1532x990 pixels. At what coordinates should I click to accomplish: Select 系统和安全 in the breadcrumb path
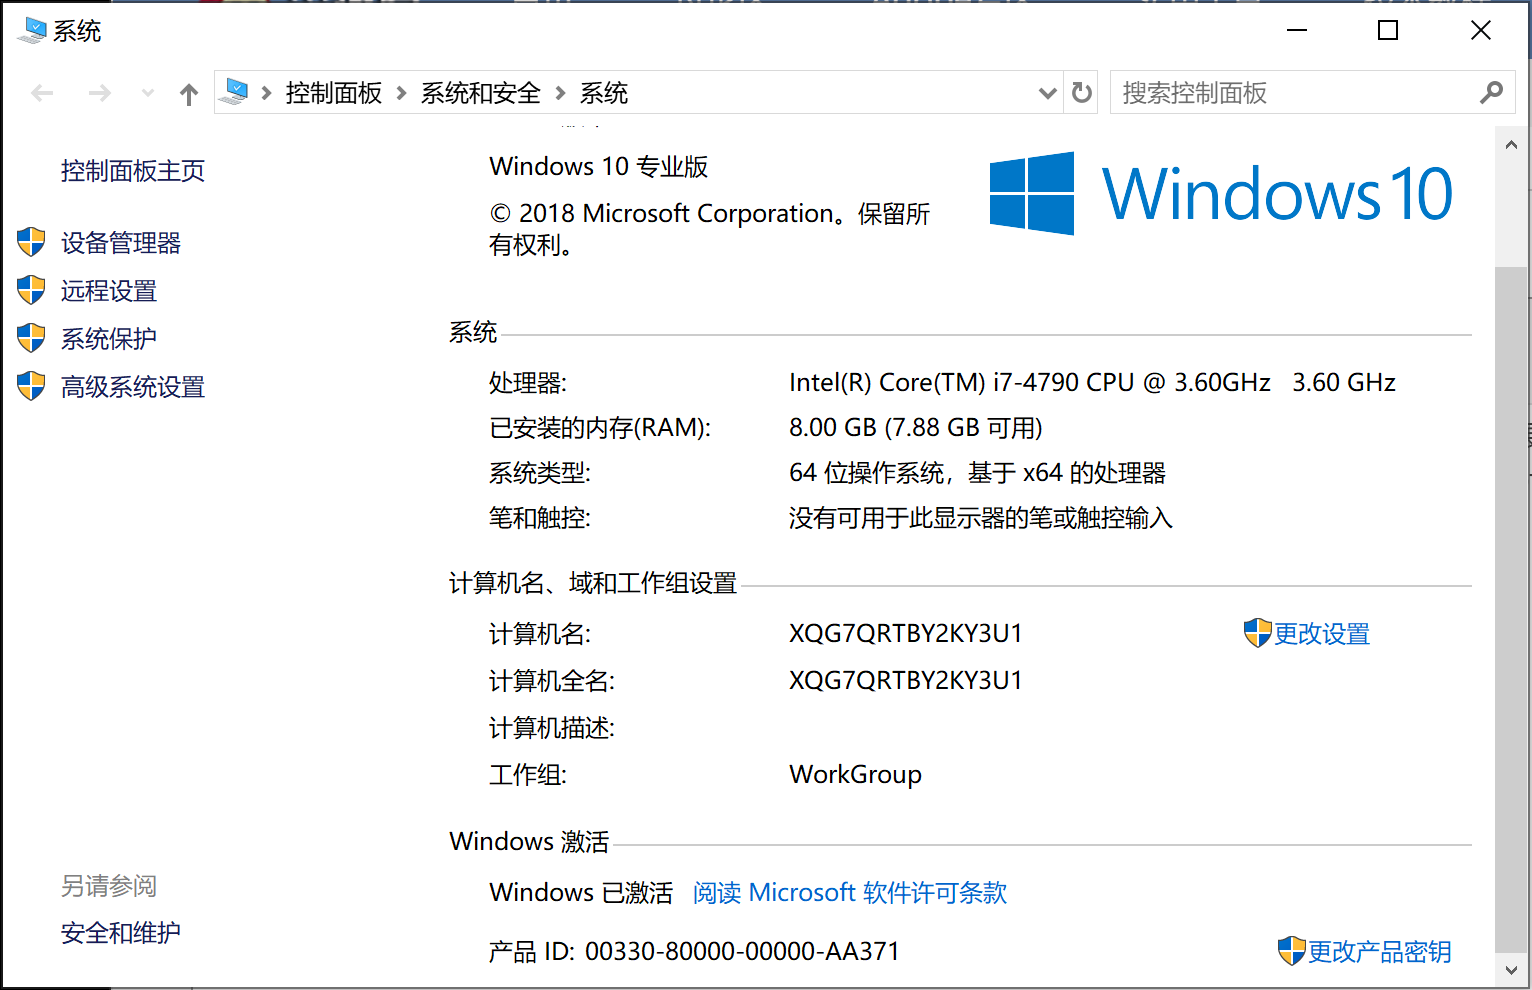[481, 93]
